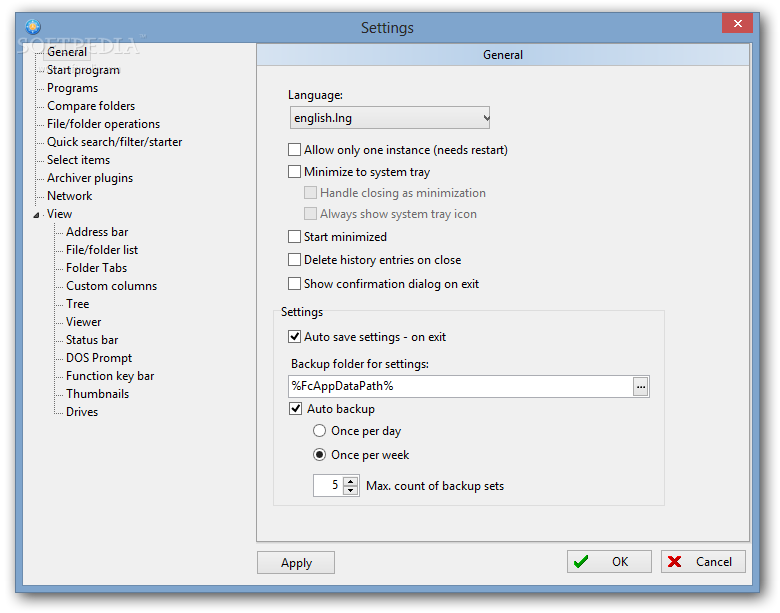
Task: Open Network settings
Action: coord(69,196)
